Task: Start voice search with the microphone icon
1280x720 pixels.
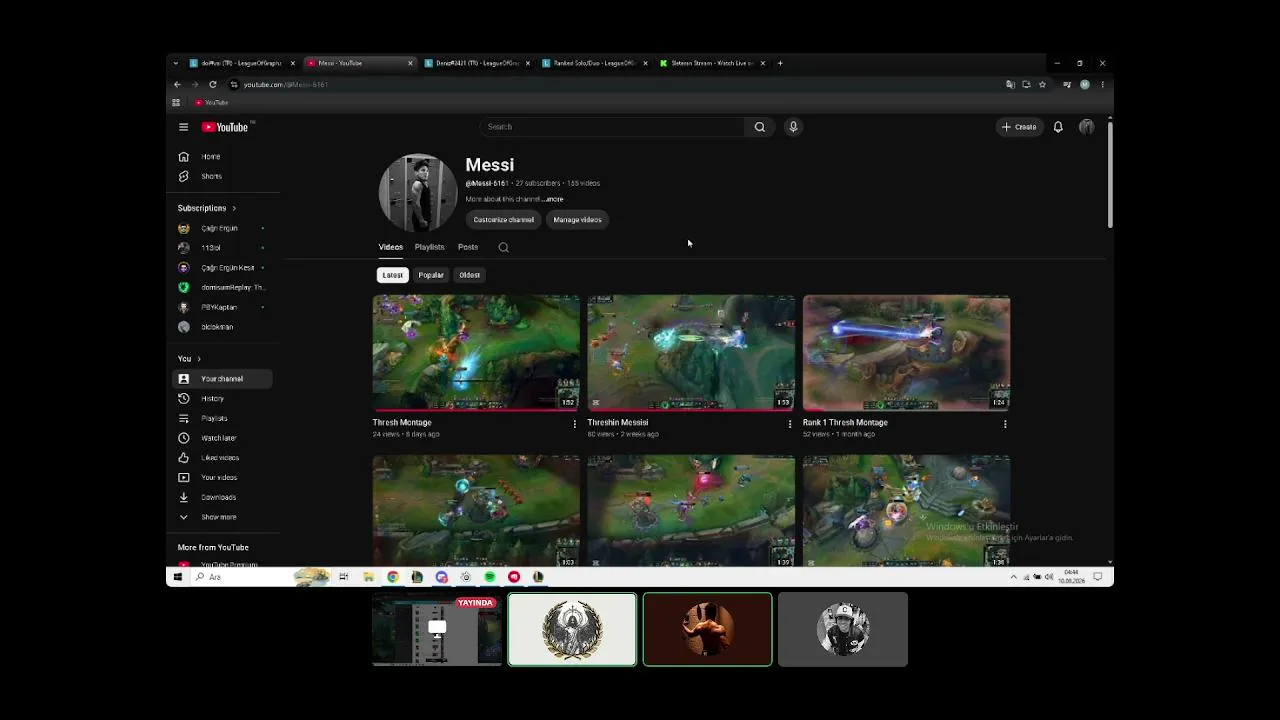Action: click(793, 127)
